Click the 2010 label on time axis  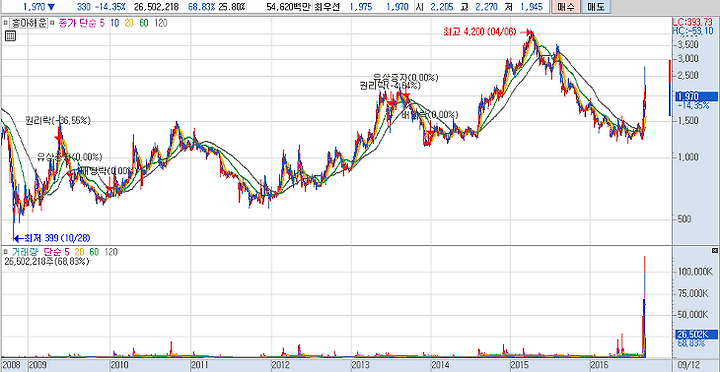tap(119, 365)
